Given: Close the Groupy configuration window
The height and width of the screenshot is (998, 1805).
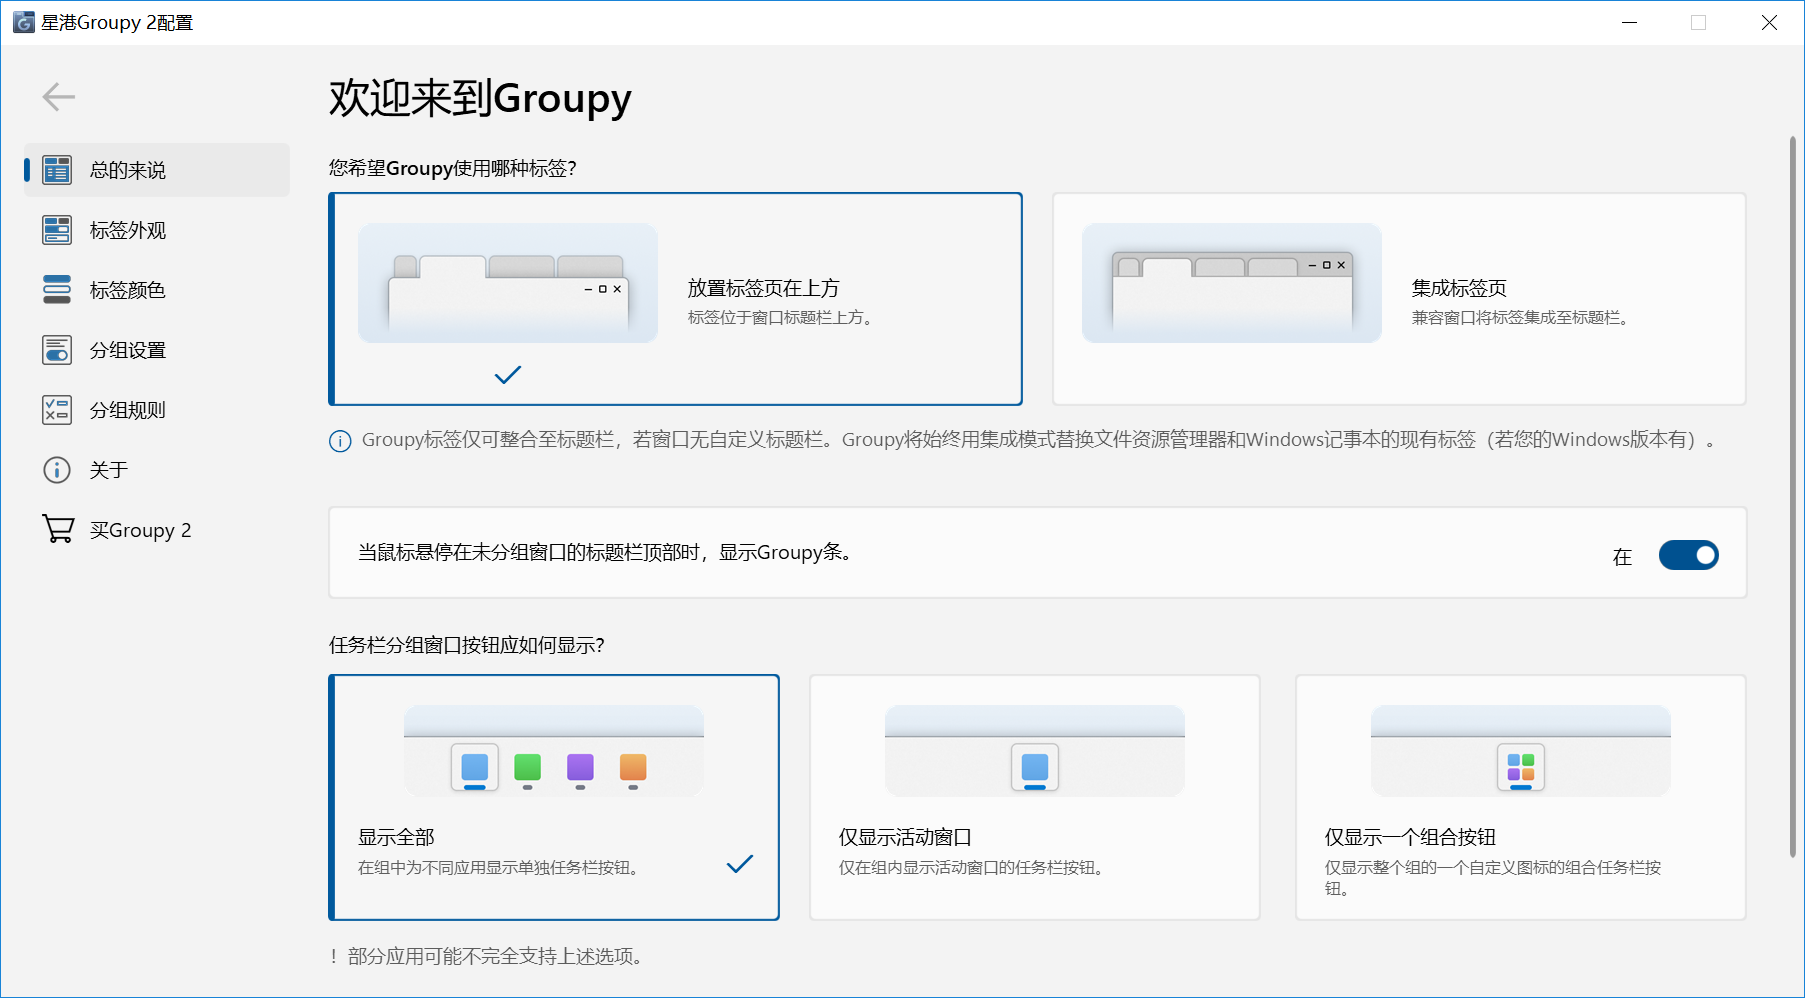Looking at the screenshot, I should 1769,22.
